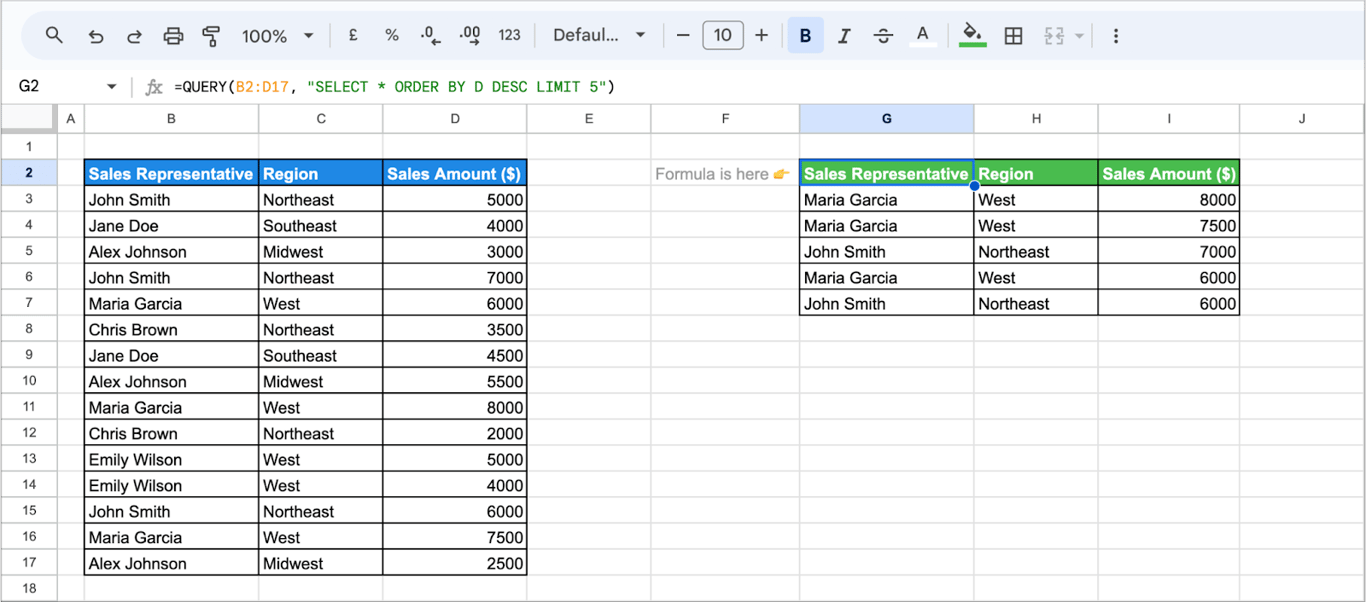Click the cell containing 5500 in column D

point(455,381)
